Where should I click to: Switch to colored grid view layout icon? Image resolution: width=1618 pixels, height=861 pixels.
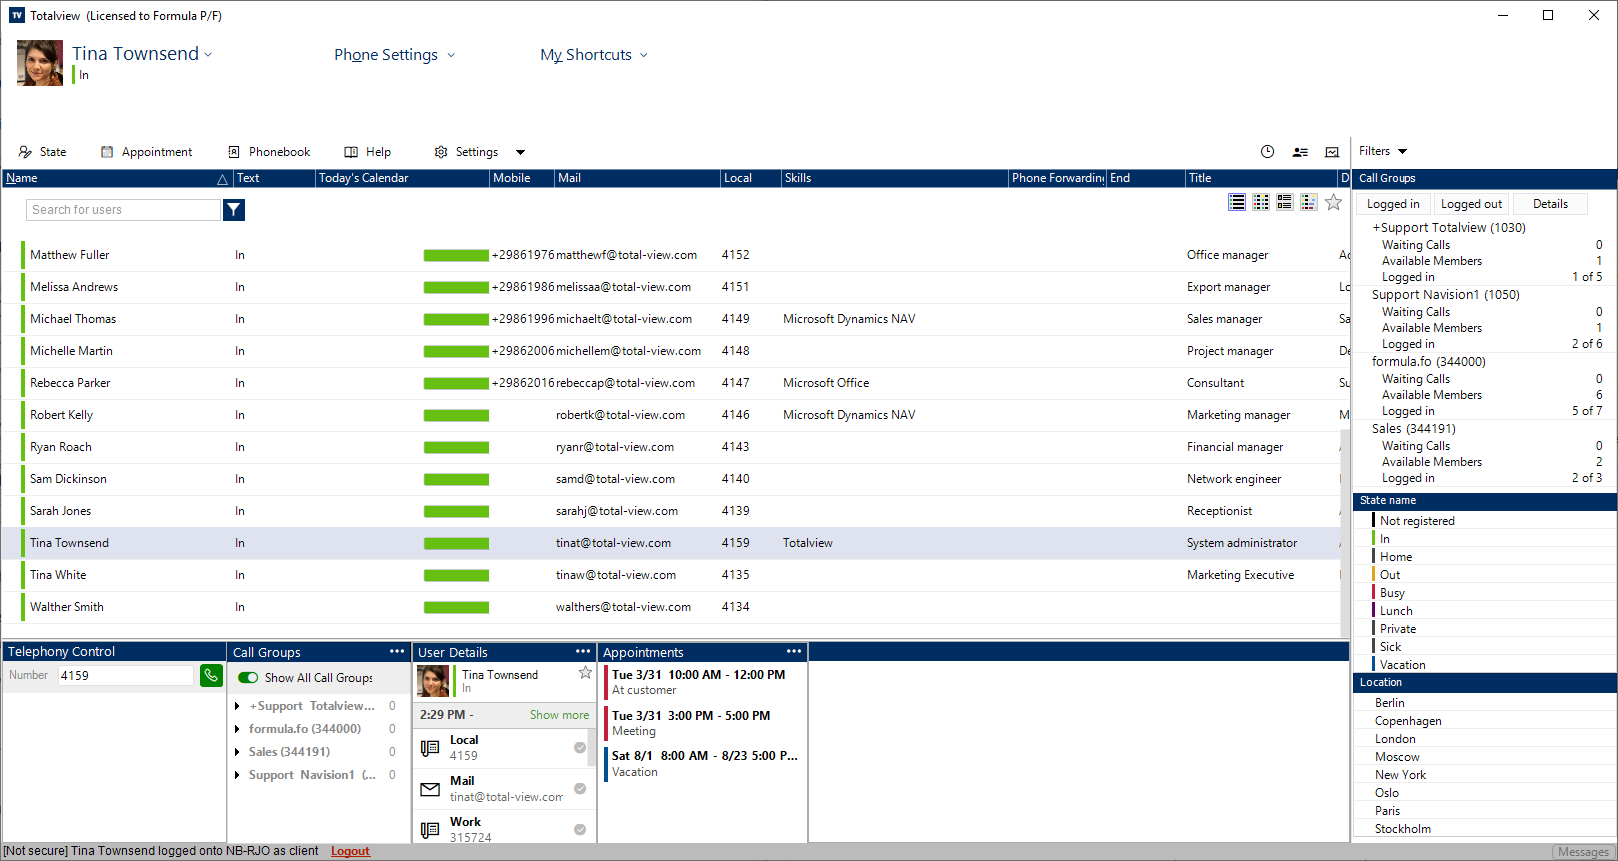click(x=1261, y=202)
